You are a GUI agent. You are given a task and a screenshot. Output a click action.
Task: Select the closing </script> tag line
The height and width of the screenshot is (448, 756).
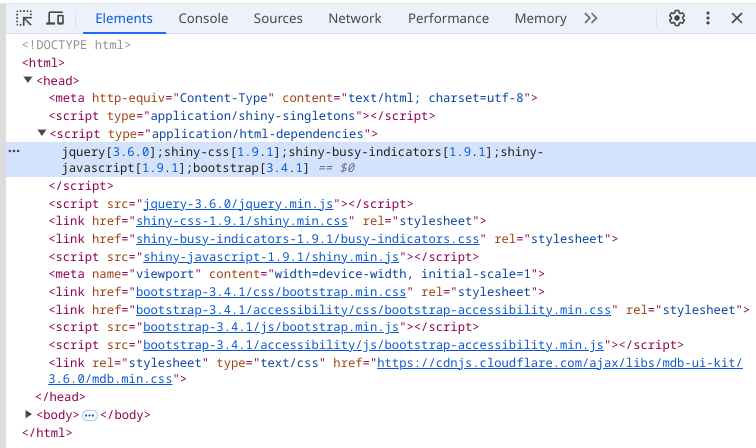click(81, 186)
